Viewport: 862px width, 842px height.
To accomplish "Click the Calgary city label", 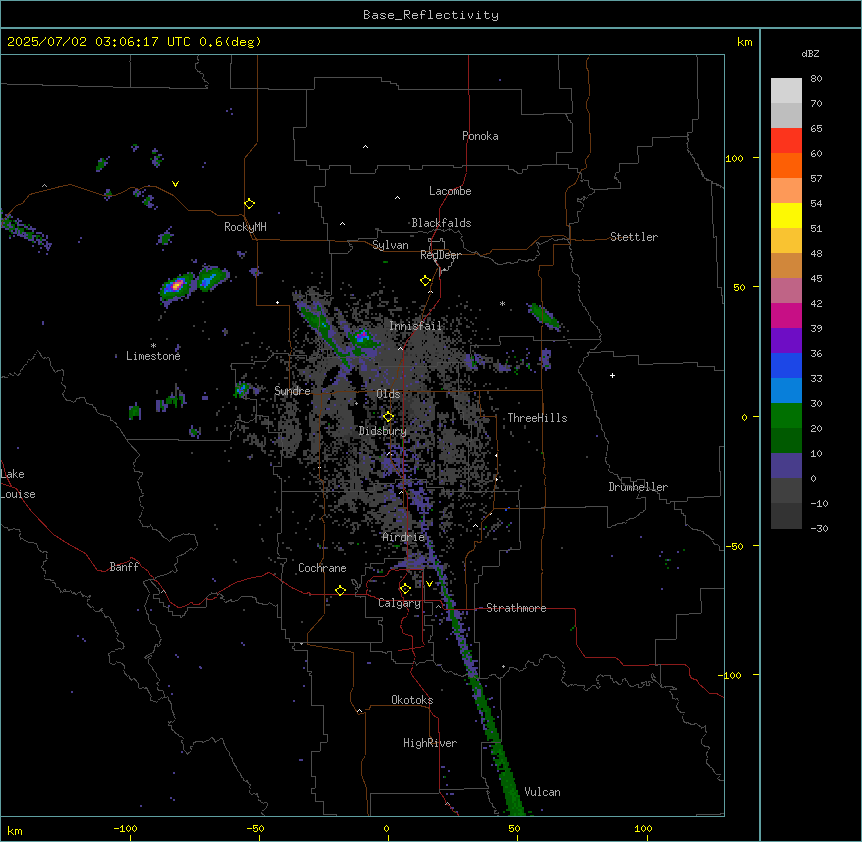I will pos(399,603).
